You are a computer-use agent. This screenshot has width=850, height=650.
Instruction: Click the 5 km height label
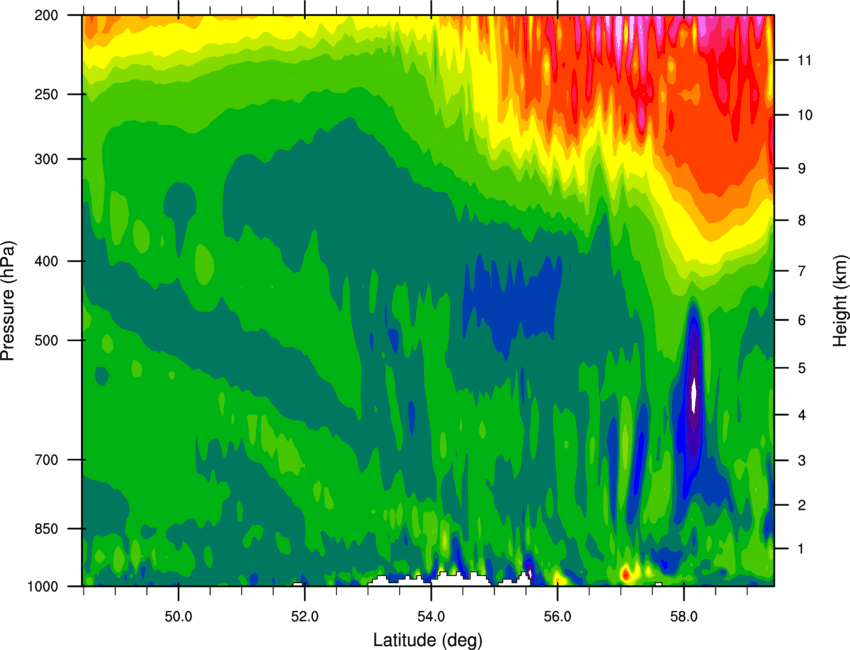click(801, 368)
